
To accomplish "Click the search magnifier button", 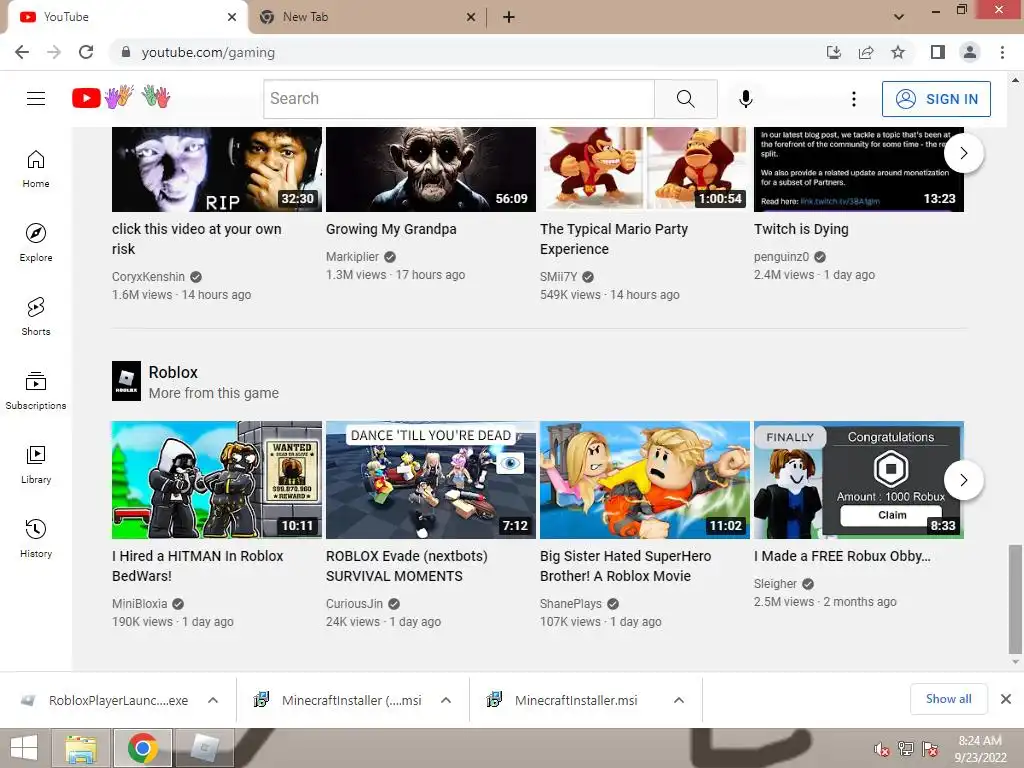I will tap(686, 99).
